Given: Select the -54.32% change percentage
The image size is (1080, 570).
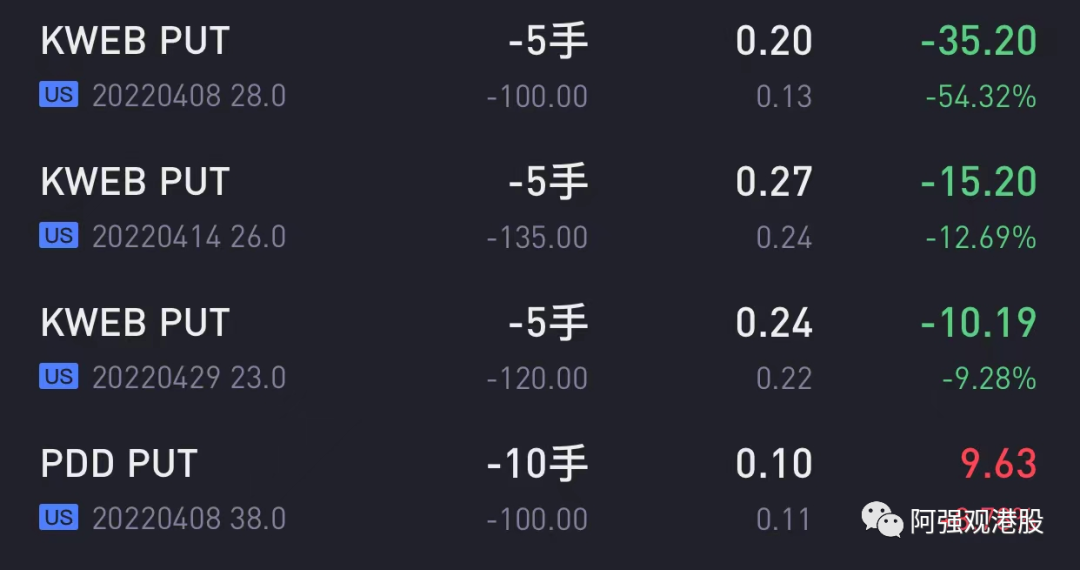Looking at the screenshot, I should [981, 97].
